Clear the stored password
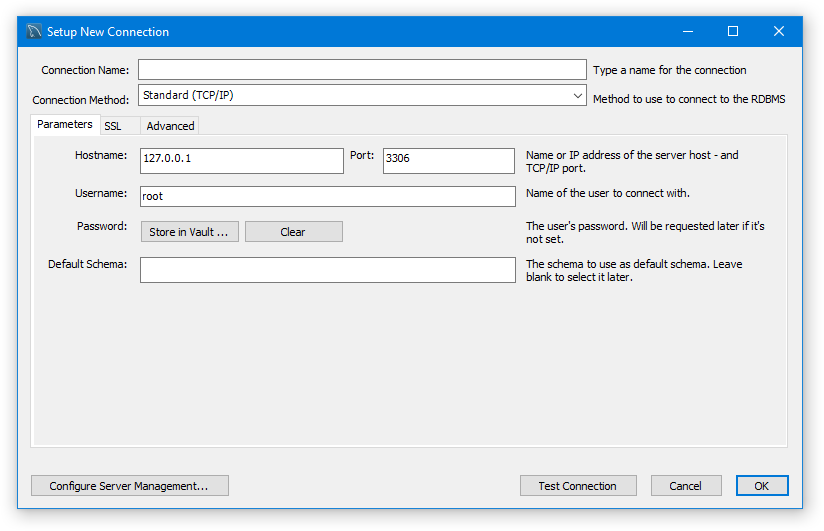 (293, 232)
